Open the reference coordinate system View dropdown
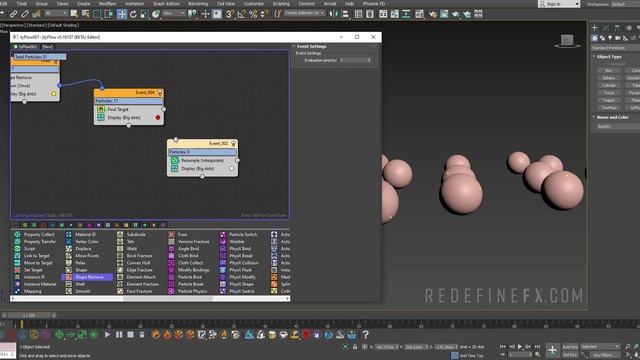640x360 pixels. pyautogui.click(x=174, y=13)
